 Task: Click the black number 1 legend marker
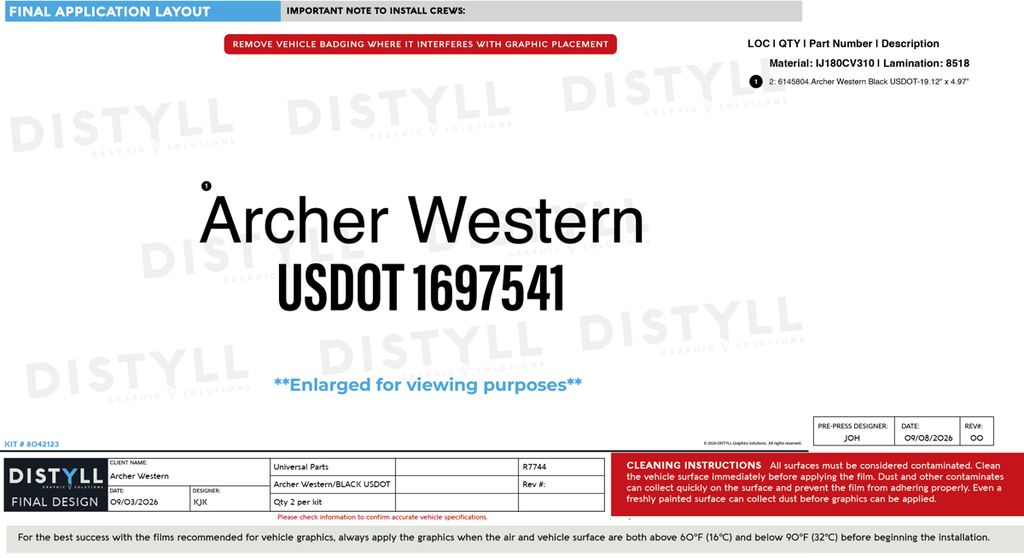point(756,82)
